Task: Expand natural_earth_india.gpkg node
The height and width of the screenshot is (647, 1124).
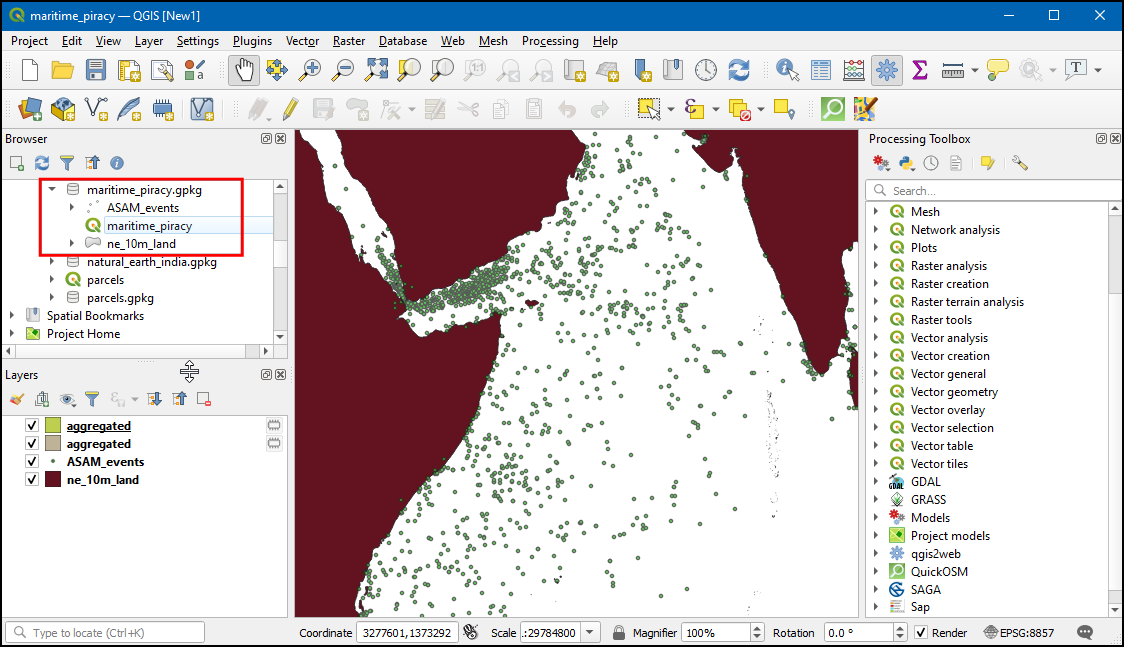Action: 52,262
